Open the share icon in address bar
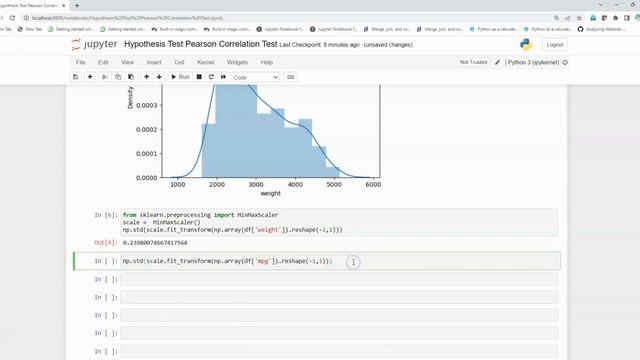Image resolution: width=640 pixels, height=360 pixels. [568, 18]
